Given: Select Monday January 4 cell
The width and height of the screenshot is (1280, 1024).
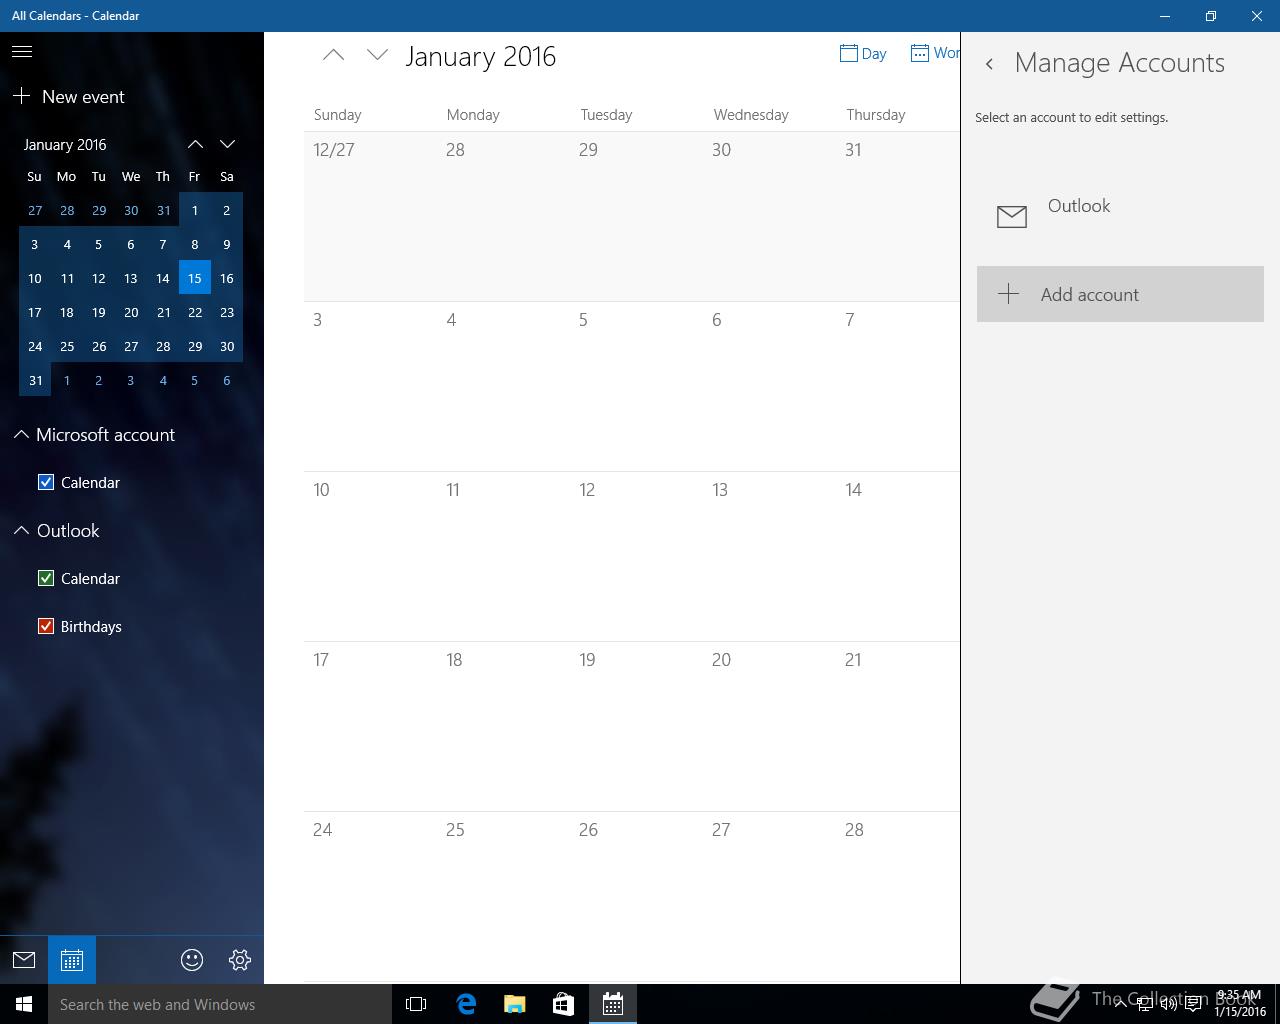Looking at the screenshot, I should pyautogui.click(x=503, y=387).
